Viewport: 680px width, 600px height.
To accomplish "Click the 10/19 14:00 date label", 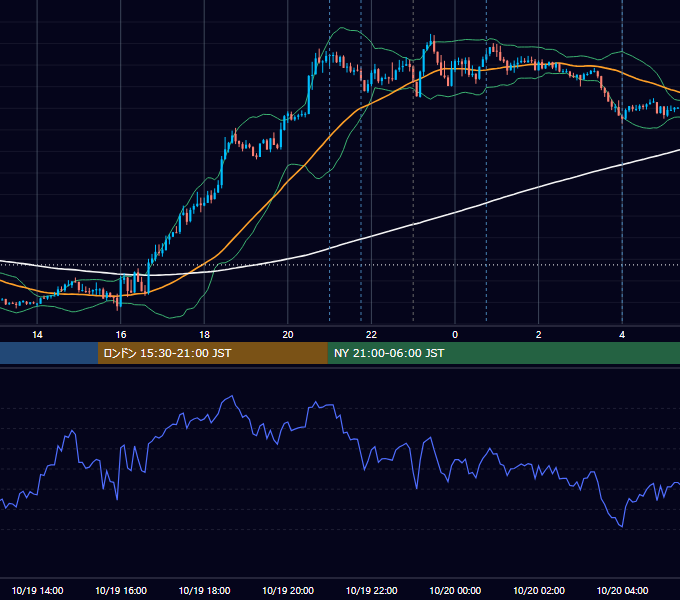I will click(x=37, y=590).
